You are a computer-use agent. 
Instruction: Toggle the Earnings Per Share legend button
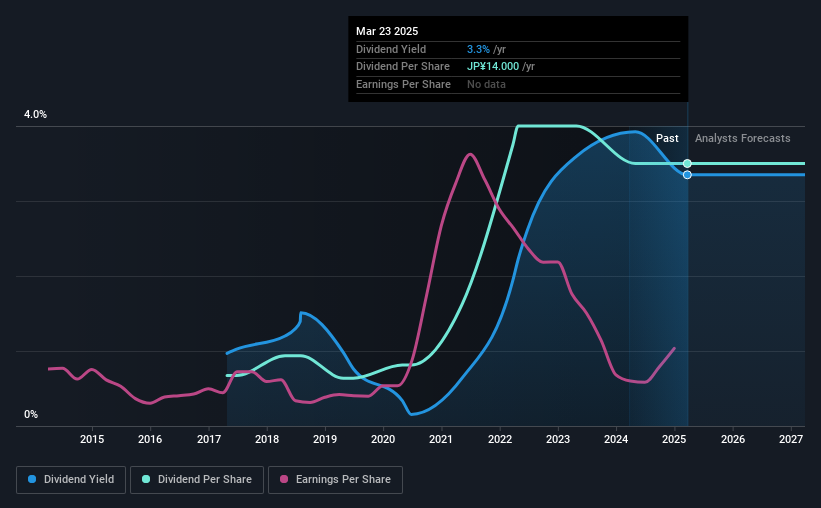[335, 480]
